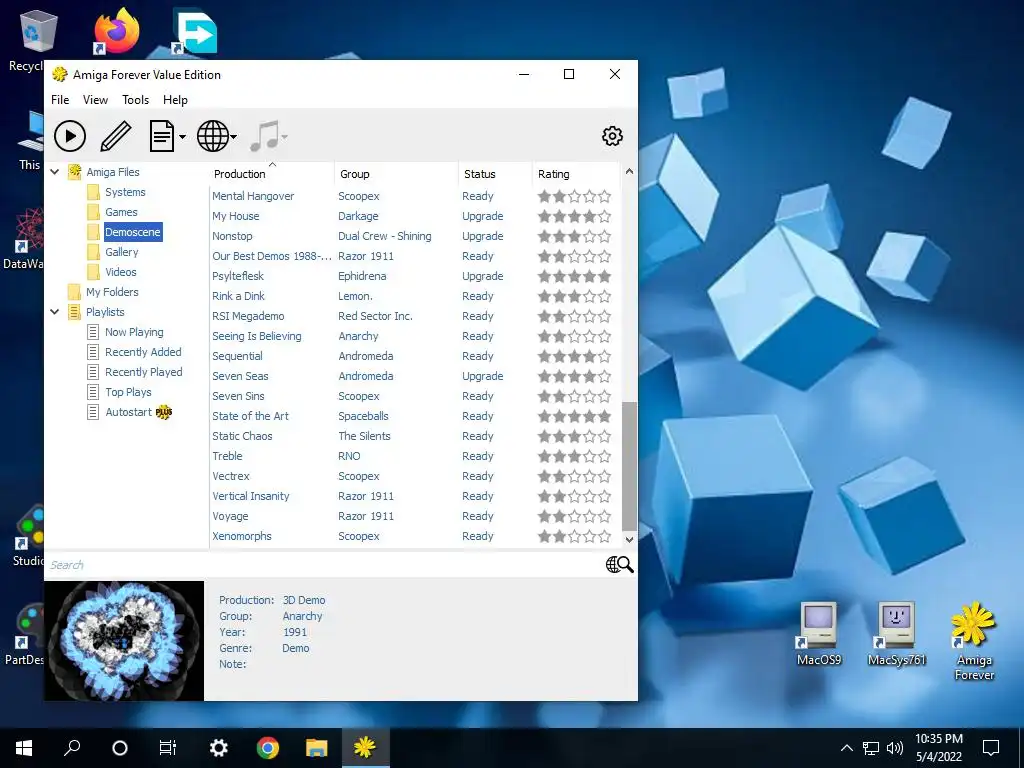Viewport: 1024px width, 768px height.
Task: Open the View menu
Action: point(95,100)
